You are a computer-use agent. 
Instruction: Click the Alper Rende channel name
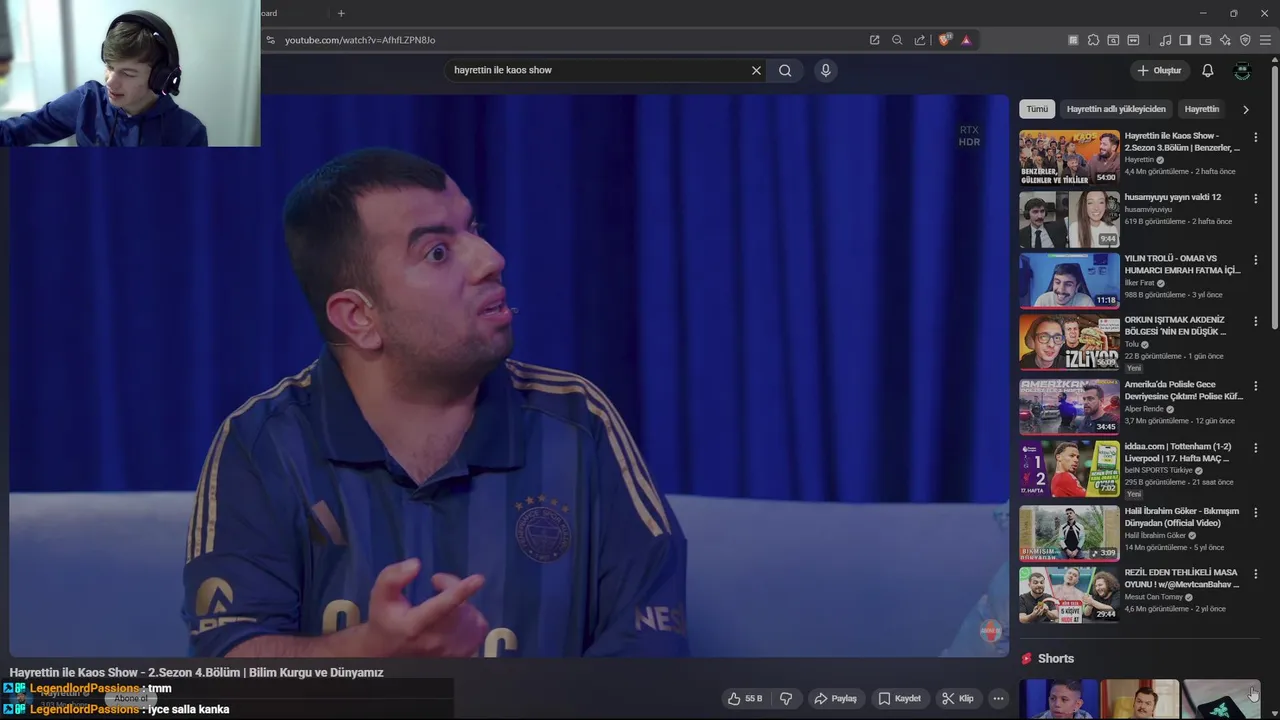(x=1144, y=409)
